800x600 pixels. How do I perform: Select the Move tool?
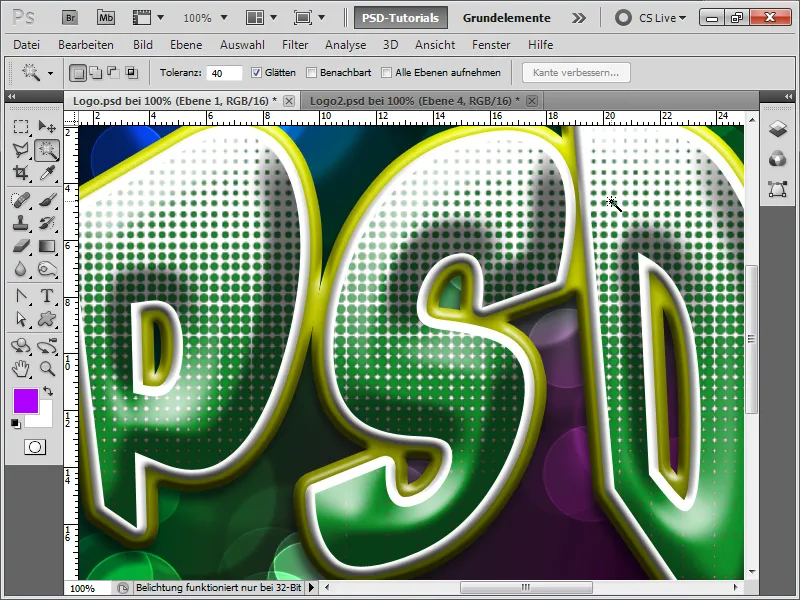point(47,126)
